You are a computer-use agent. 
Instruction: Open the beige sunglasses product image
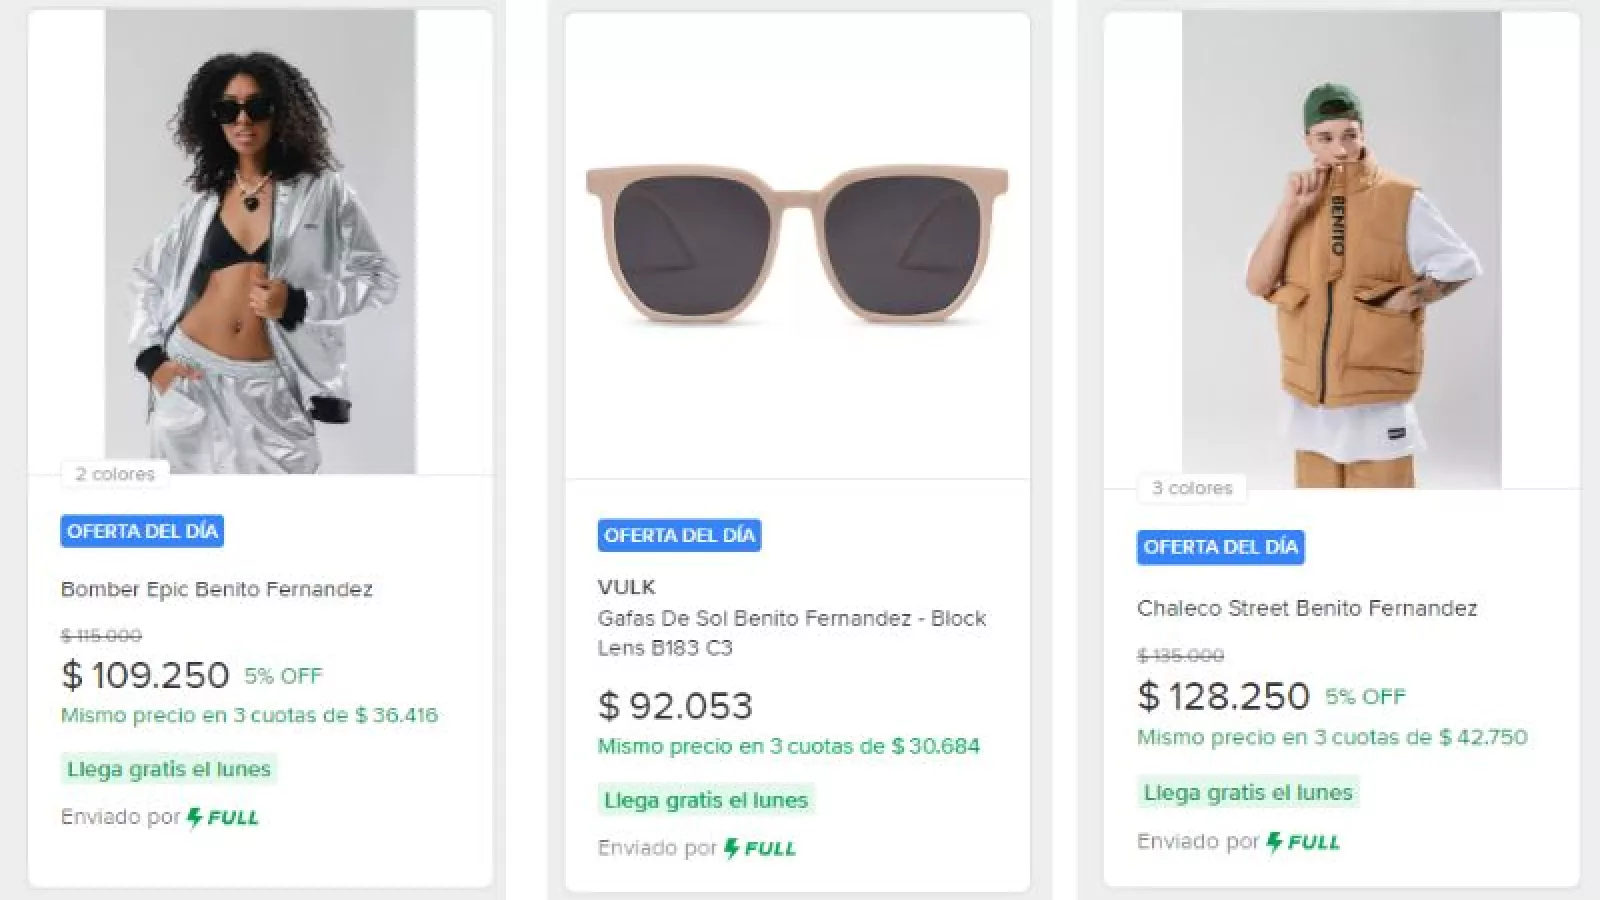click(797, 245)
